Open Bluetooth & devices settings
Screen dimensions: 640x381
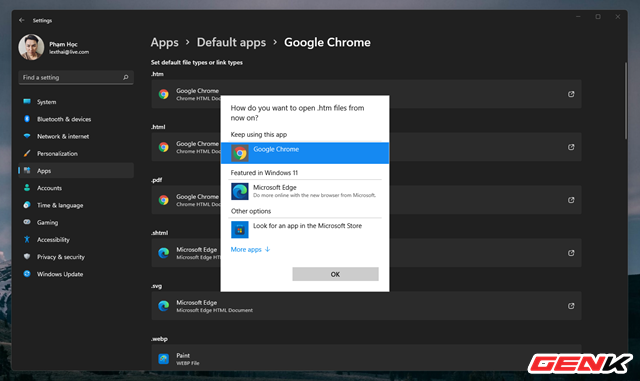(x=76, y=119)
